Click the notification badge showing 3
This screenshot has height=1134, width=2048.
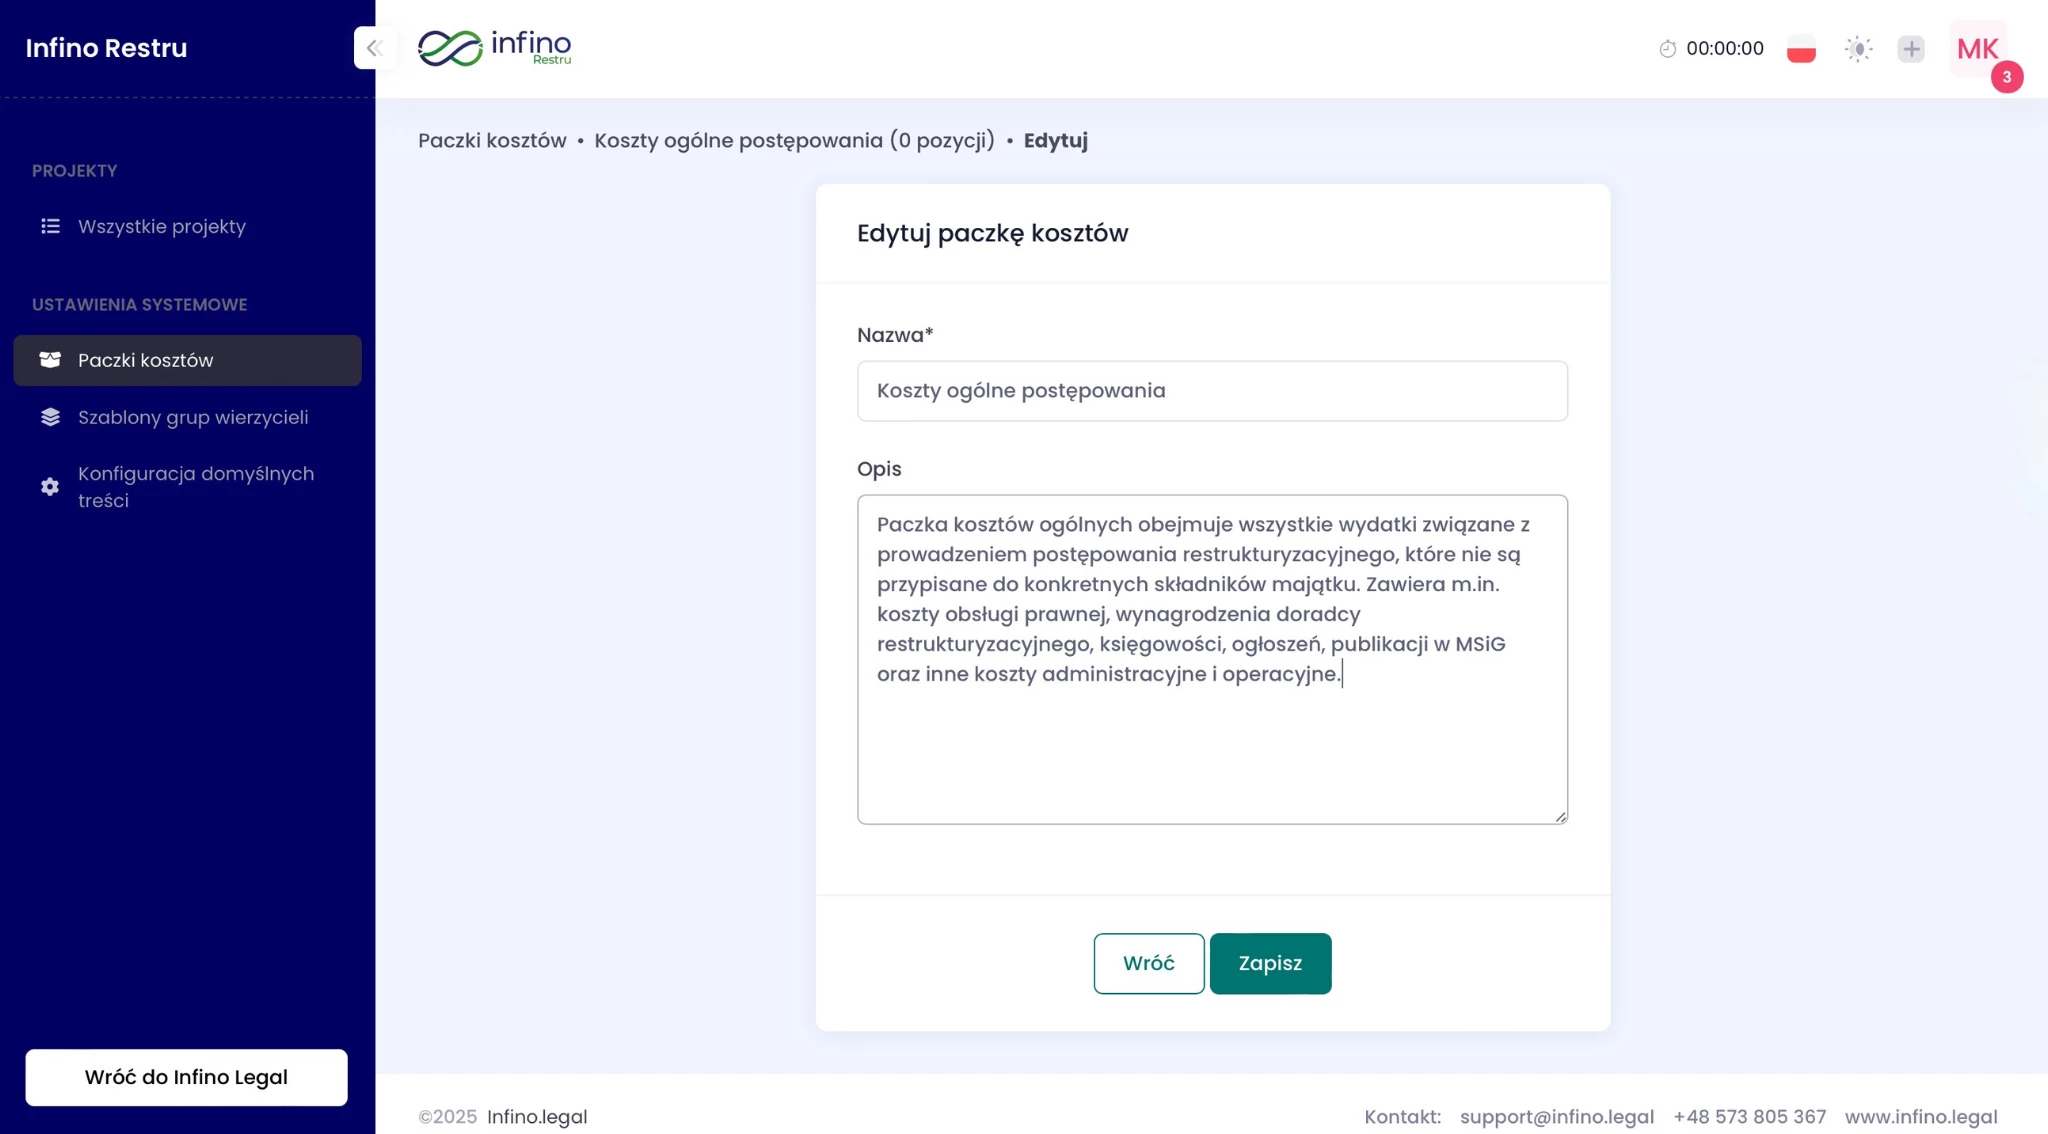pyautogui.click(x=2006, y=77)
